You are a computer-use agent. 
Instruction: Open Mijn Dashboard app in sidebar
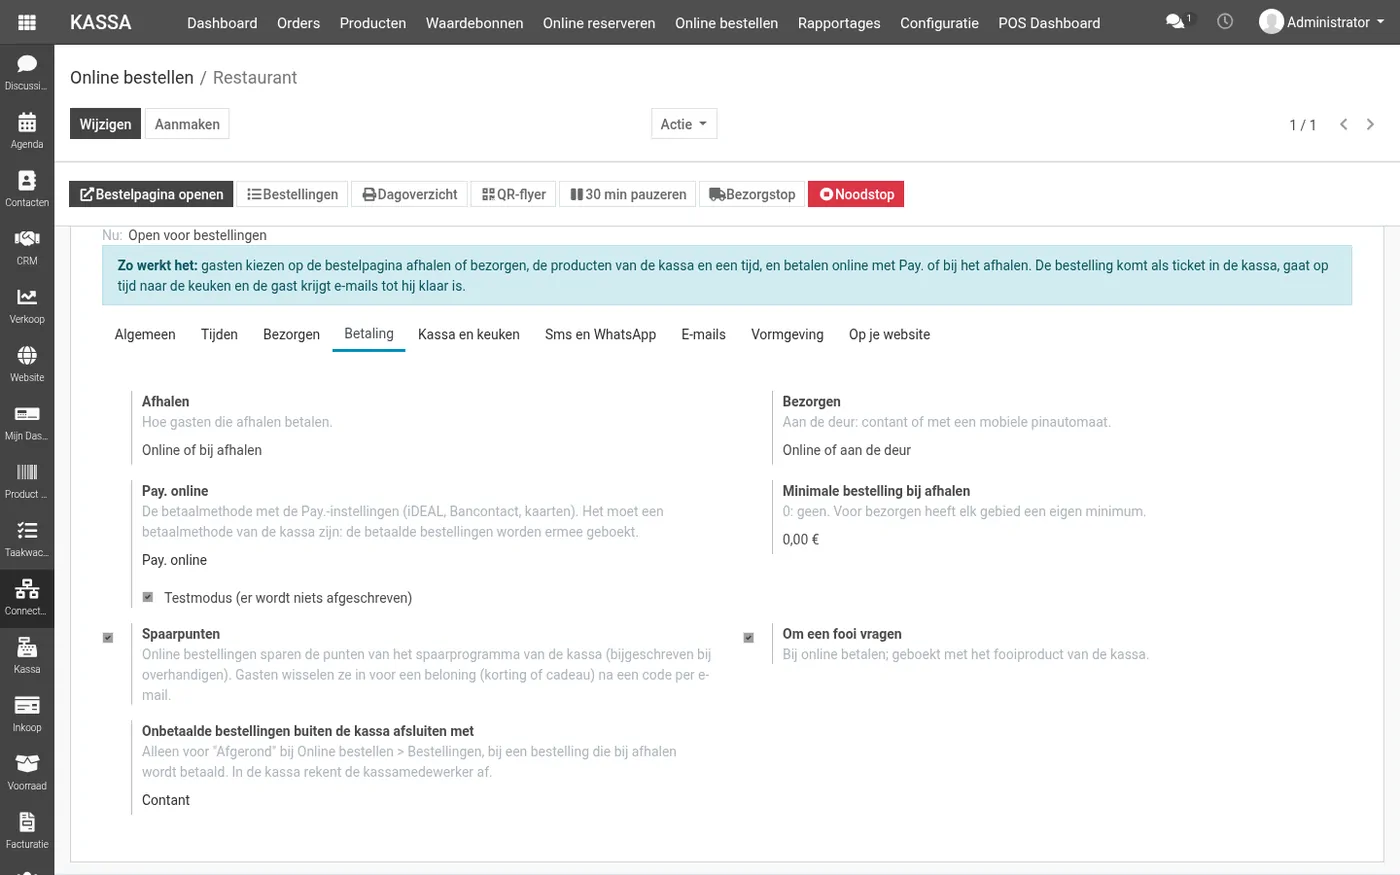coord(27,422)
